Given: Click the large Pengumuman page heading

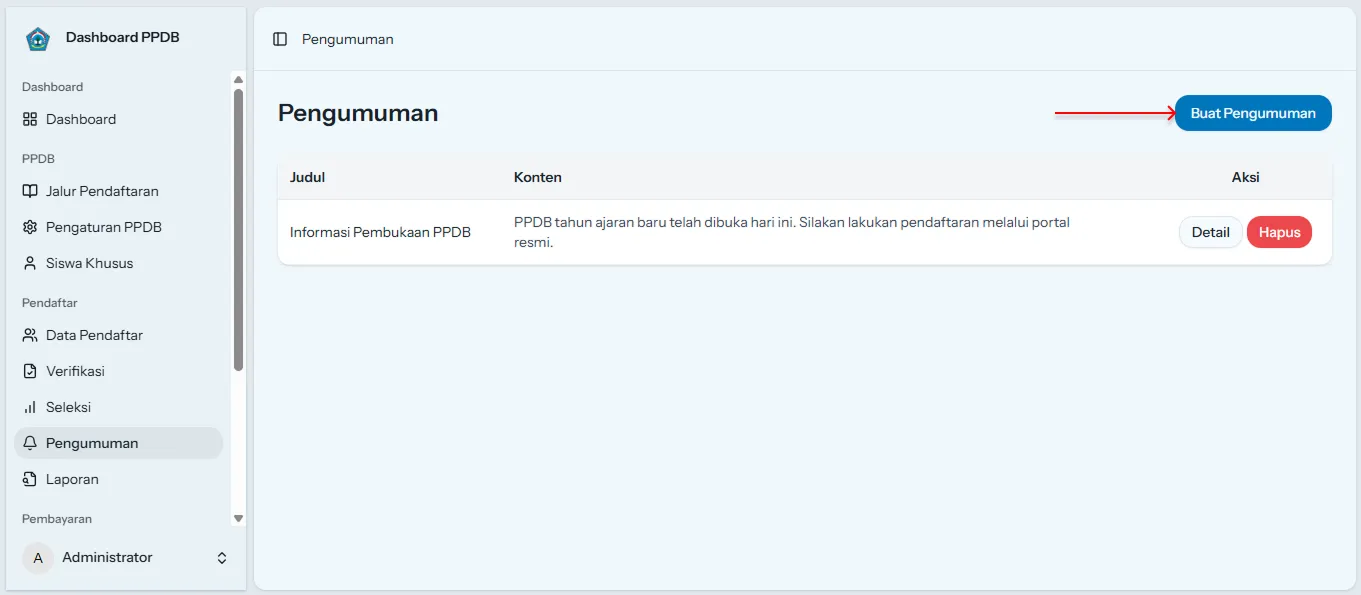Looking at the screenshot, I should pos(358,113).
